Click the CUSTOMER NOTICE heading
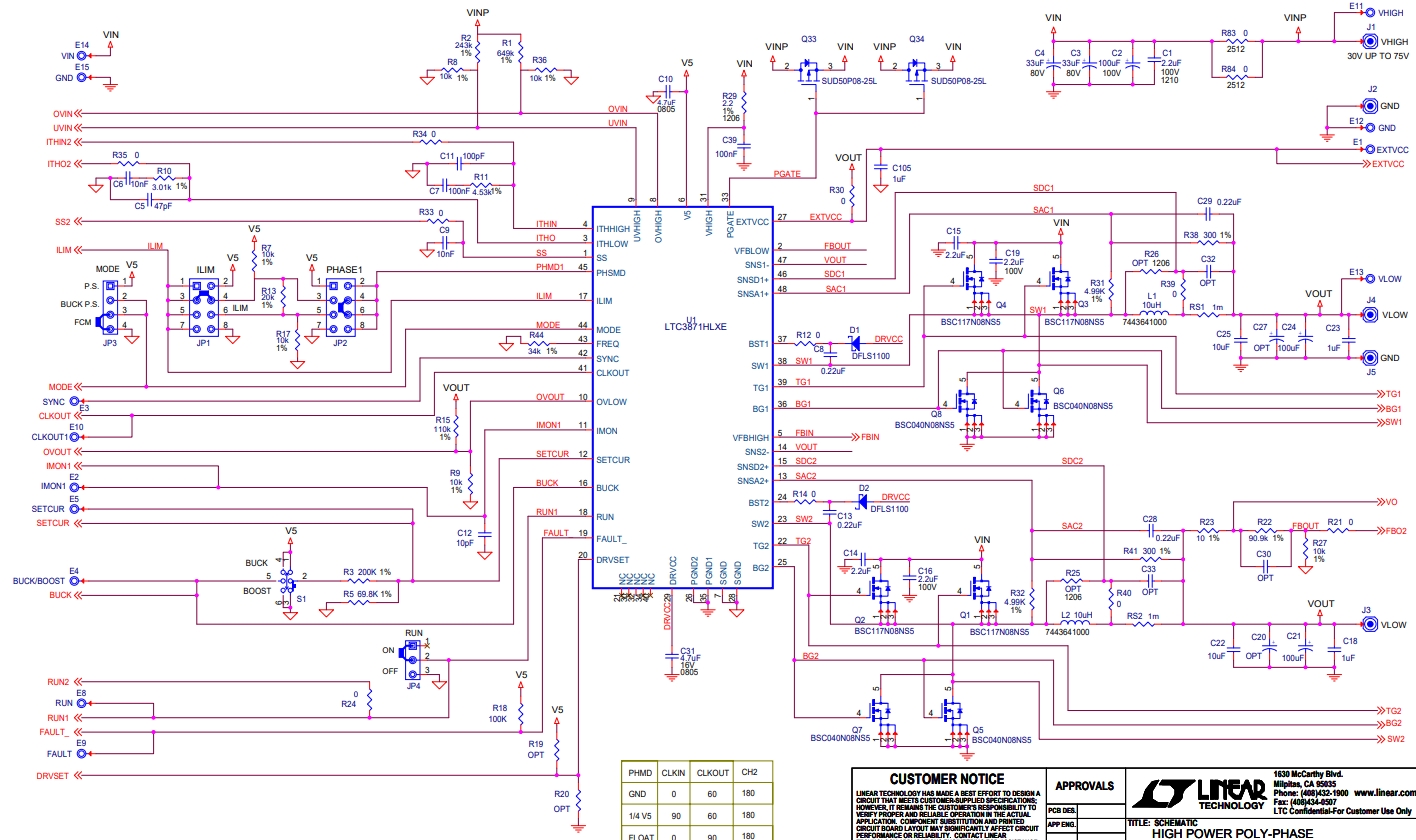This screenshot has height=840, width=1416. pos(946,779)
